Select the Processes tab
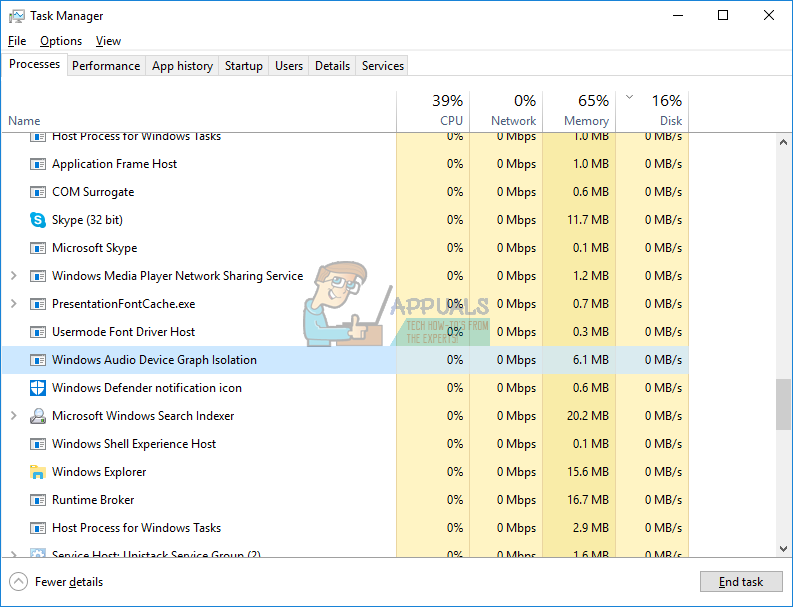The height and width of the screenshot is (607, 793). [x=34, y=64]
